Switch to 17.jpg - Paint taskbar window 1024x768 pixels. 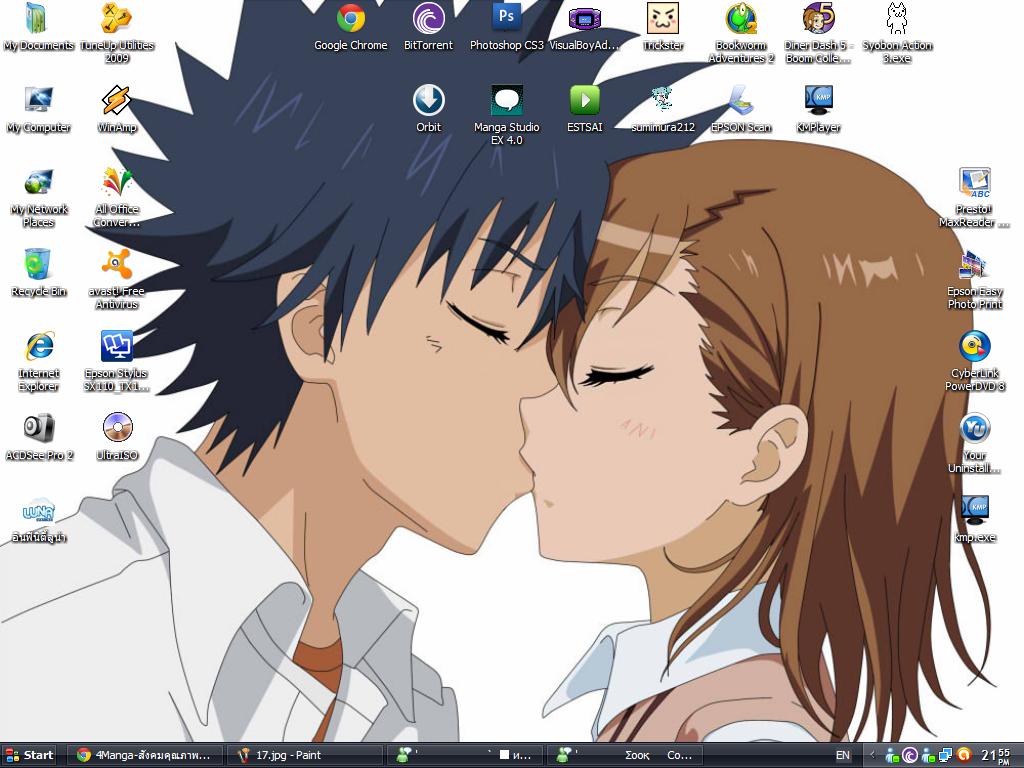pos(305,755)
